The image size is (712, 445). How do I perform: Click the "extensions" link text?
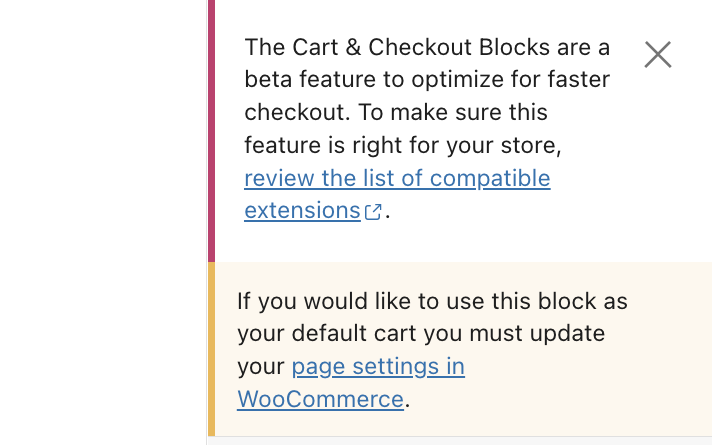tap(302, 211)
